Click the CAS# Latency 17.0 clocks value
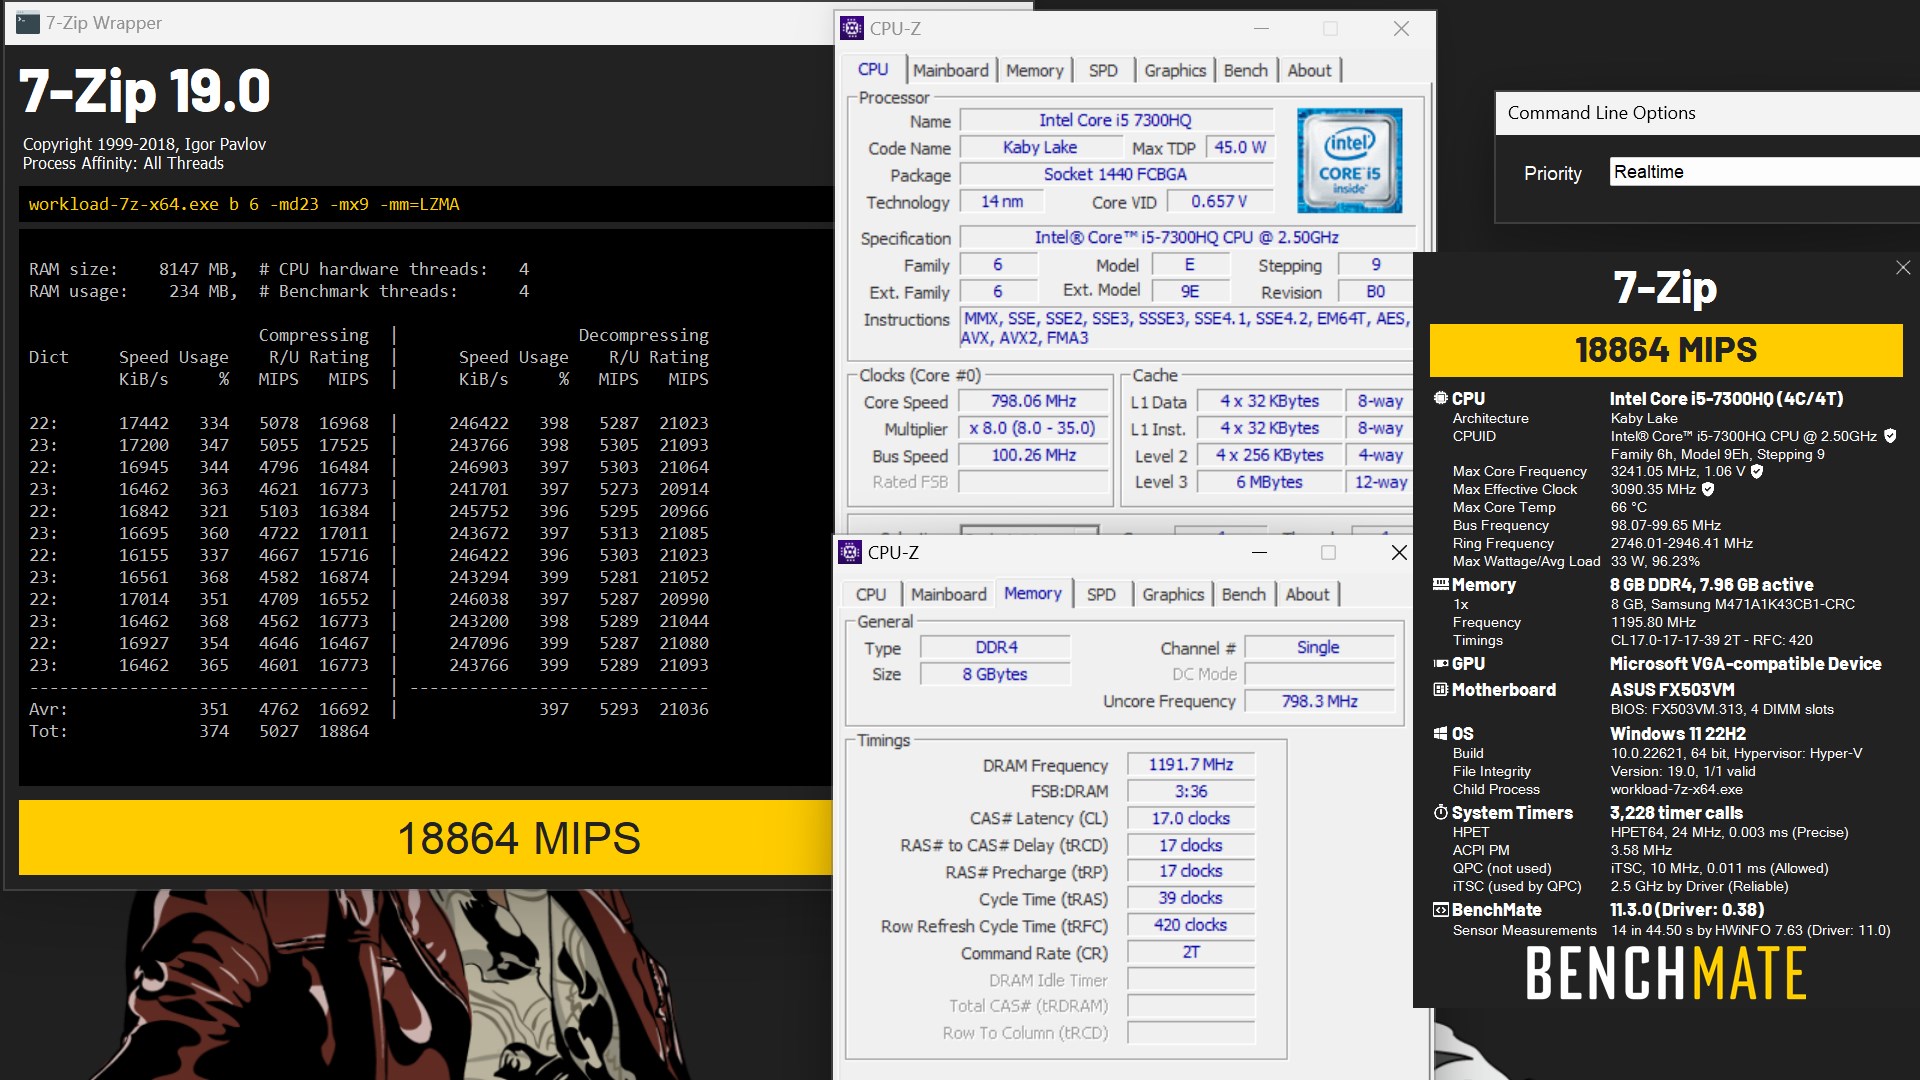The height and width of the screenshot is (1080, 1920). coord(1190,818)
